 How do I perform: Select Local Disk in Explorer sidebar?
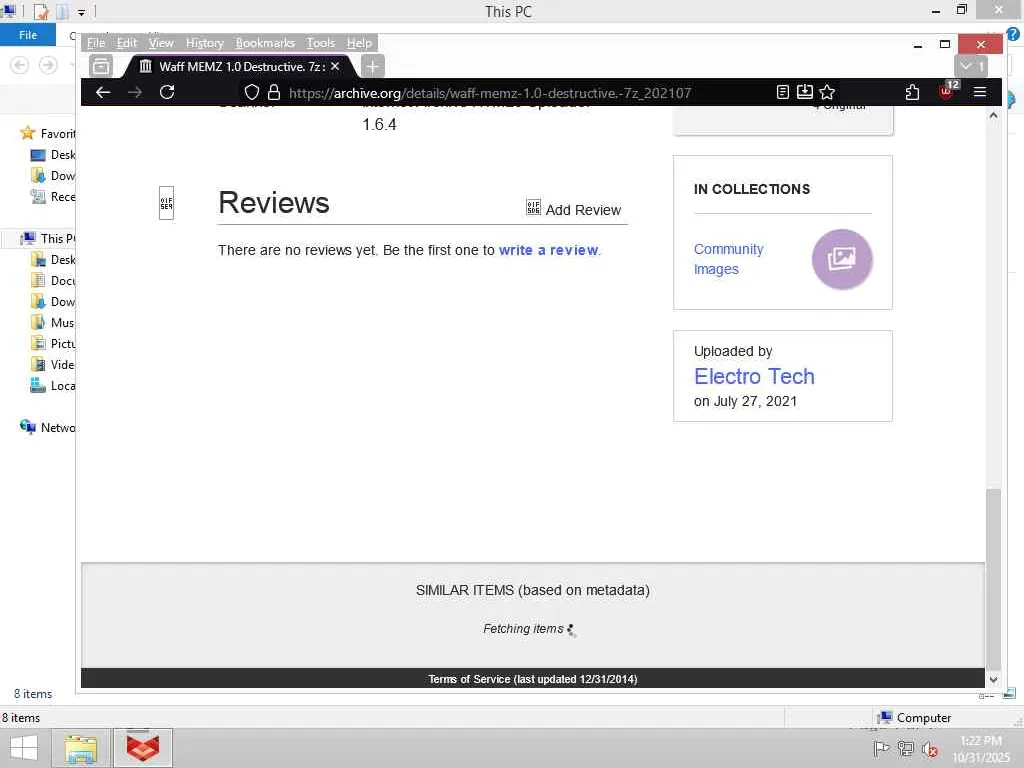click(x=52, y=386)
